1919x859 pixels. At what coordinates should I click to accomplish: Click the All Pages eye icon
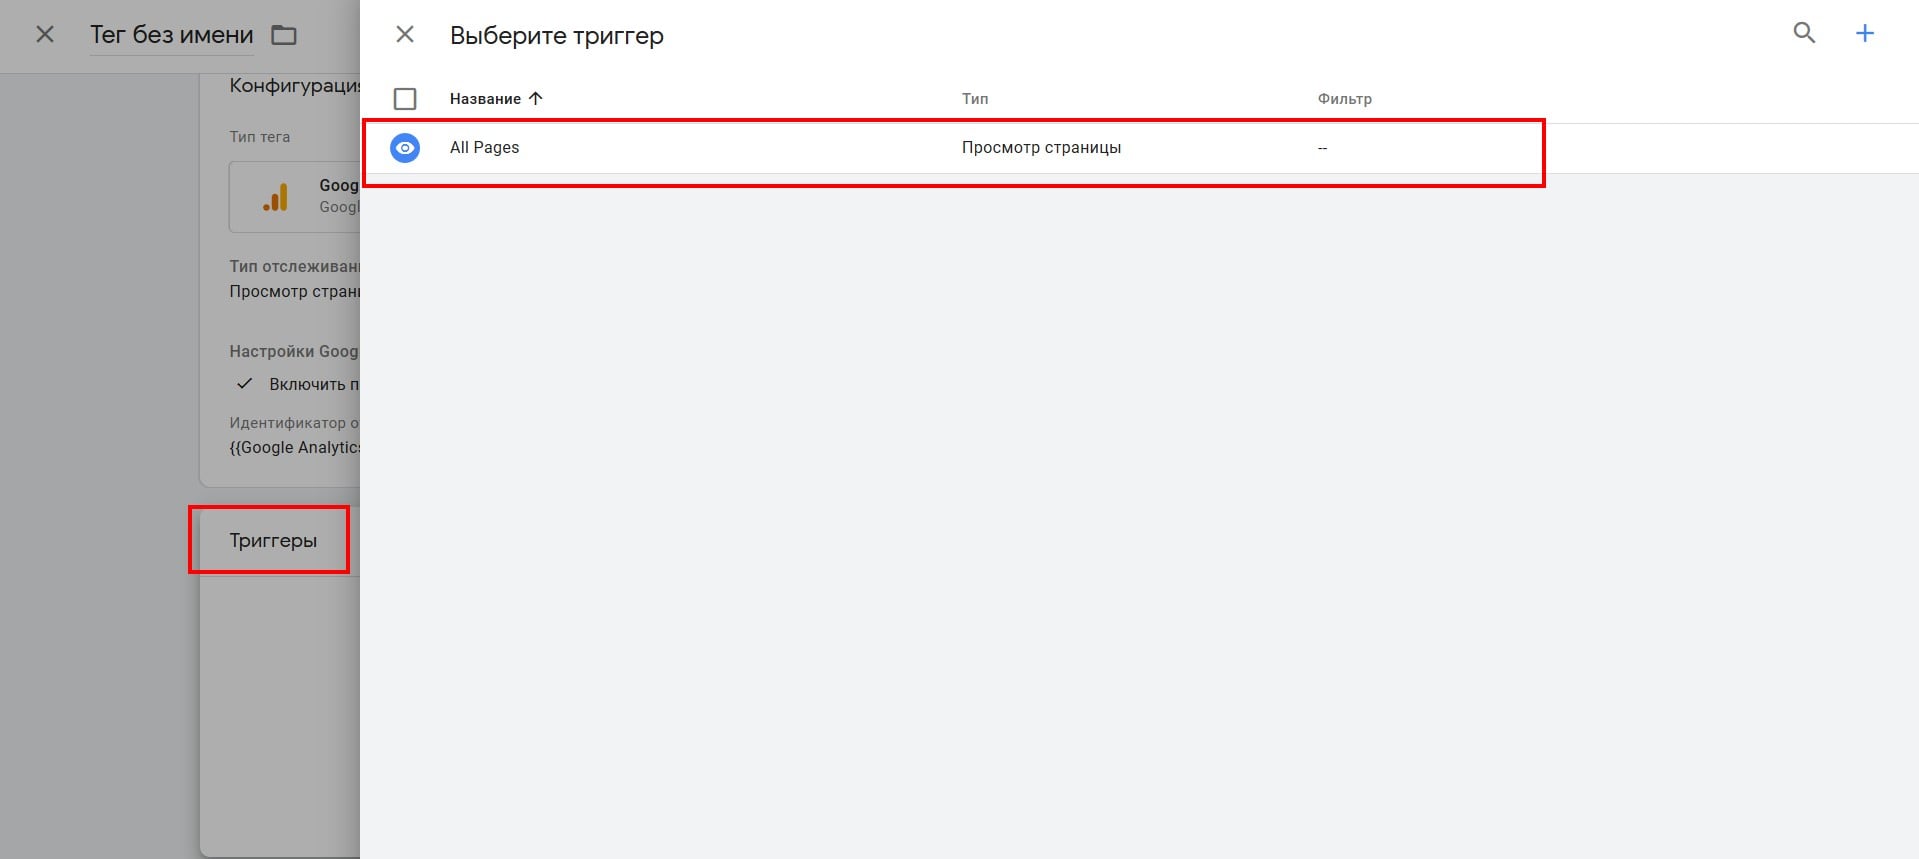(405, 148)
